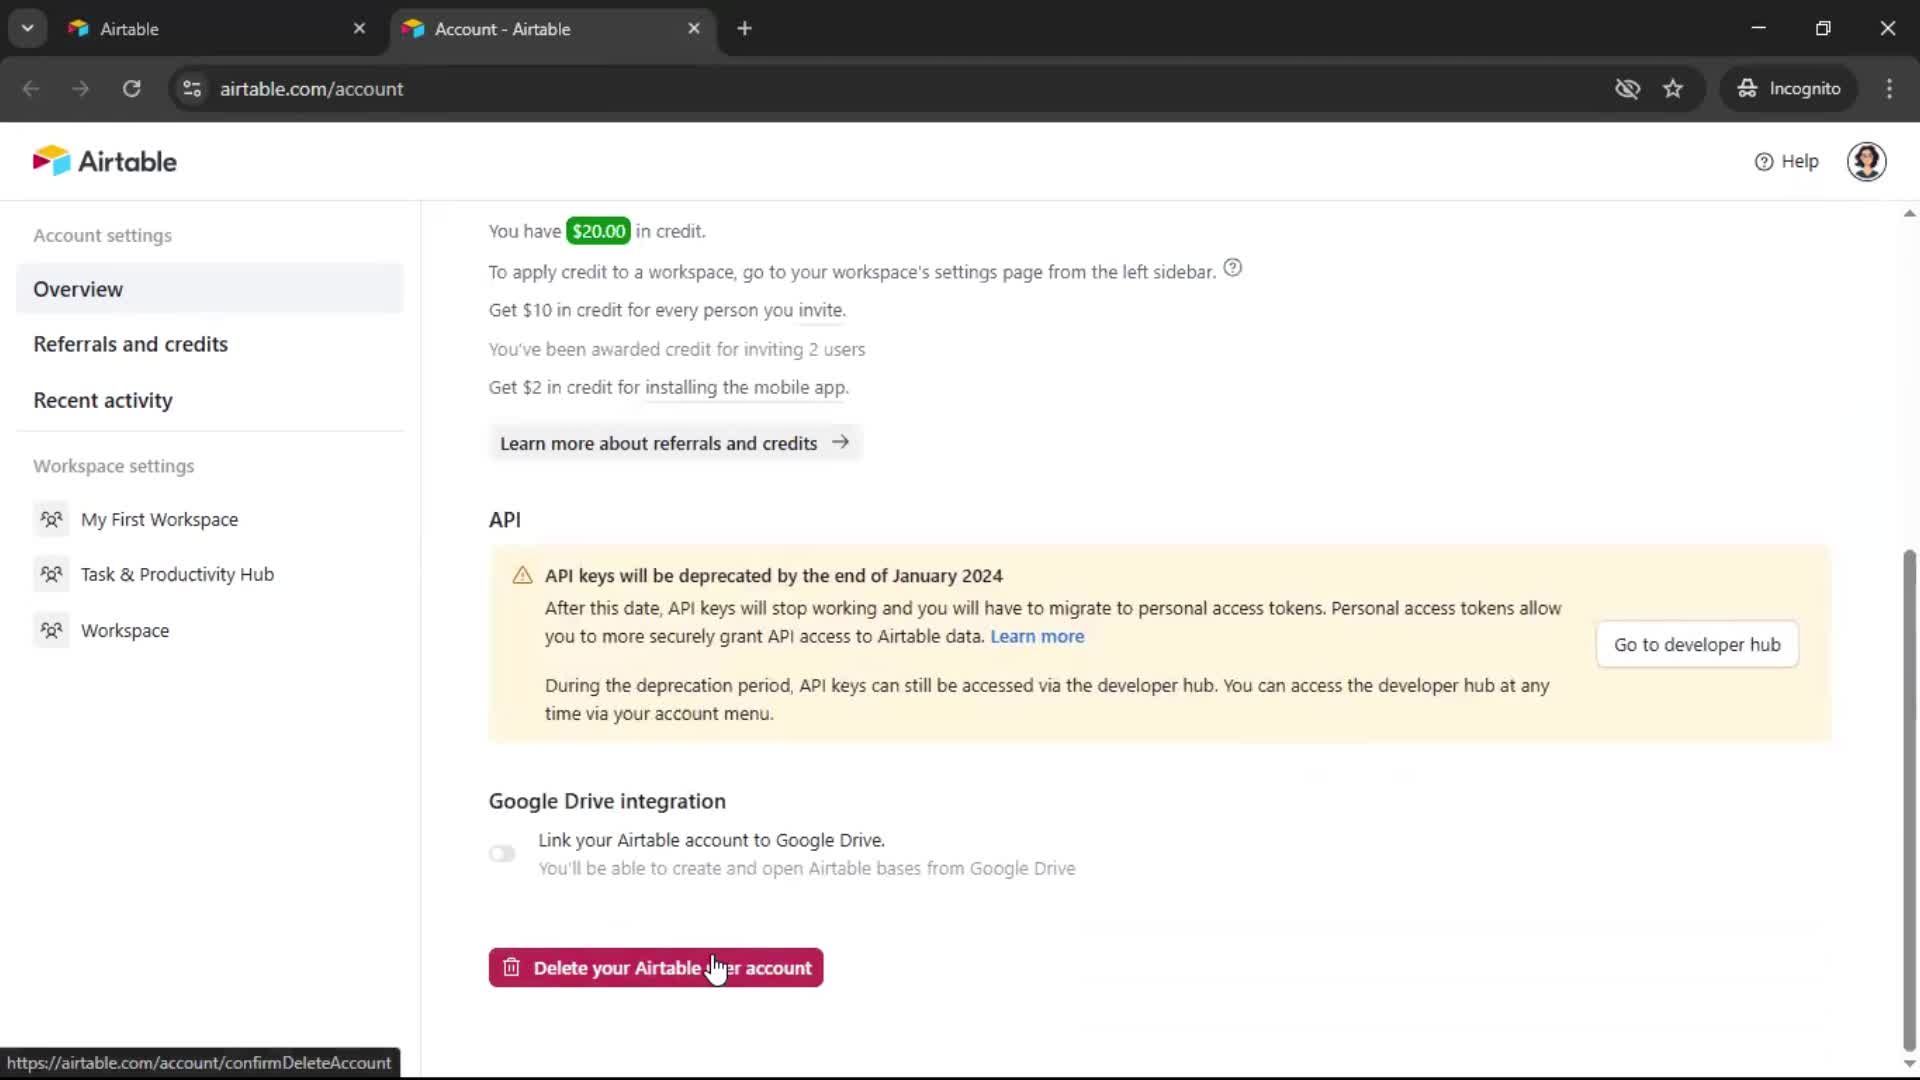Click the Airtable logo in header
Viewport: 1920px width, 1080px height.
[x=104, y=161]
